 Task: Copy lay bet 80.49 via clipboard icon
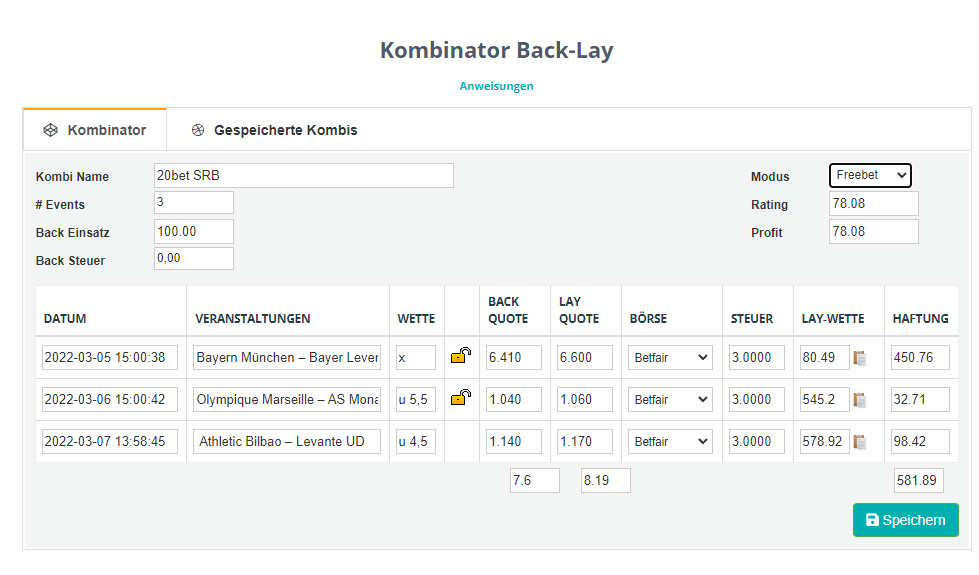point(860,358)
